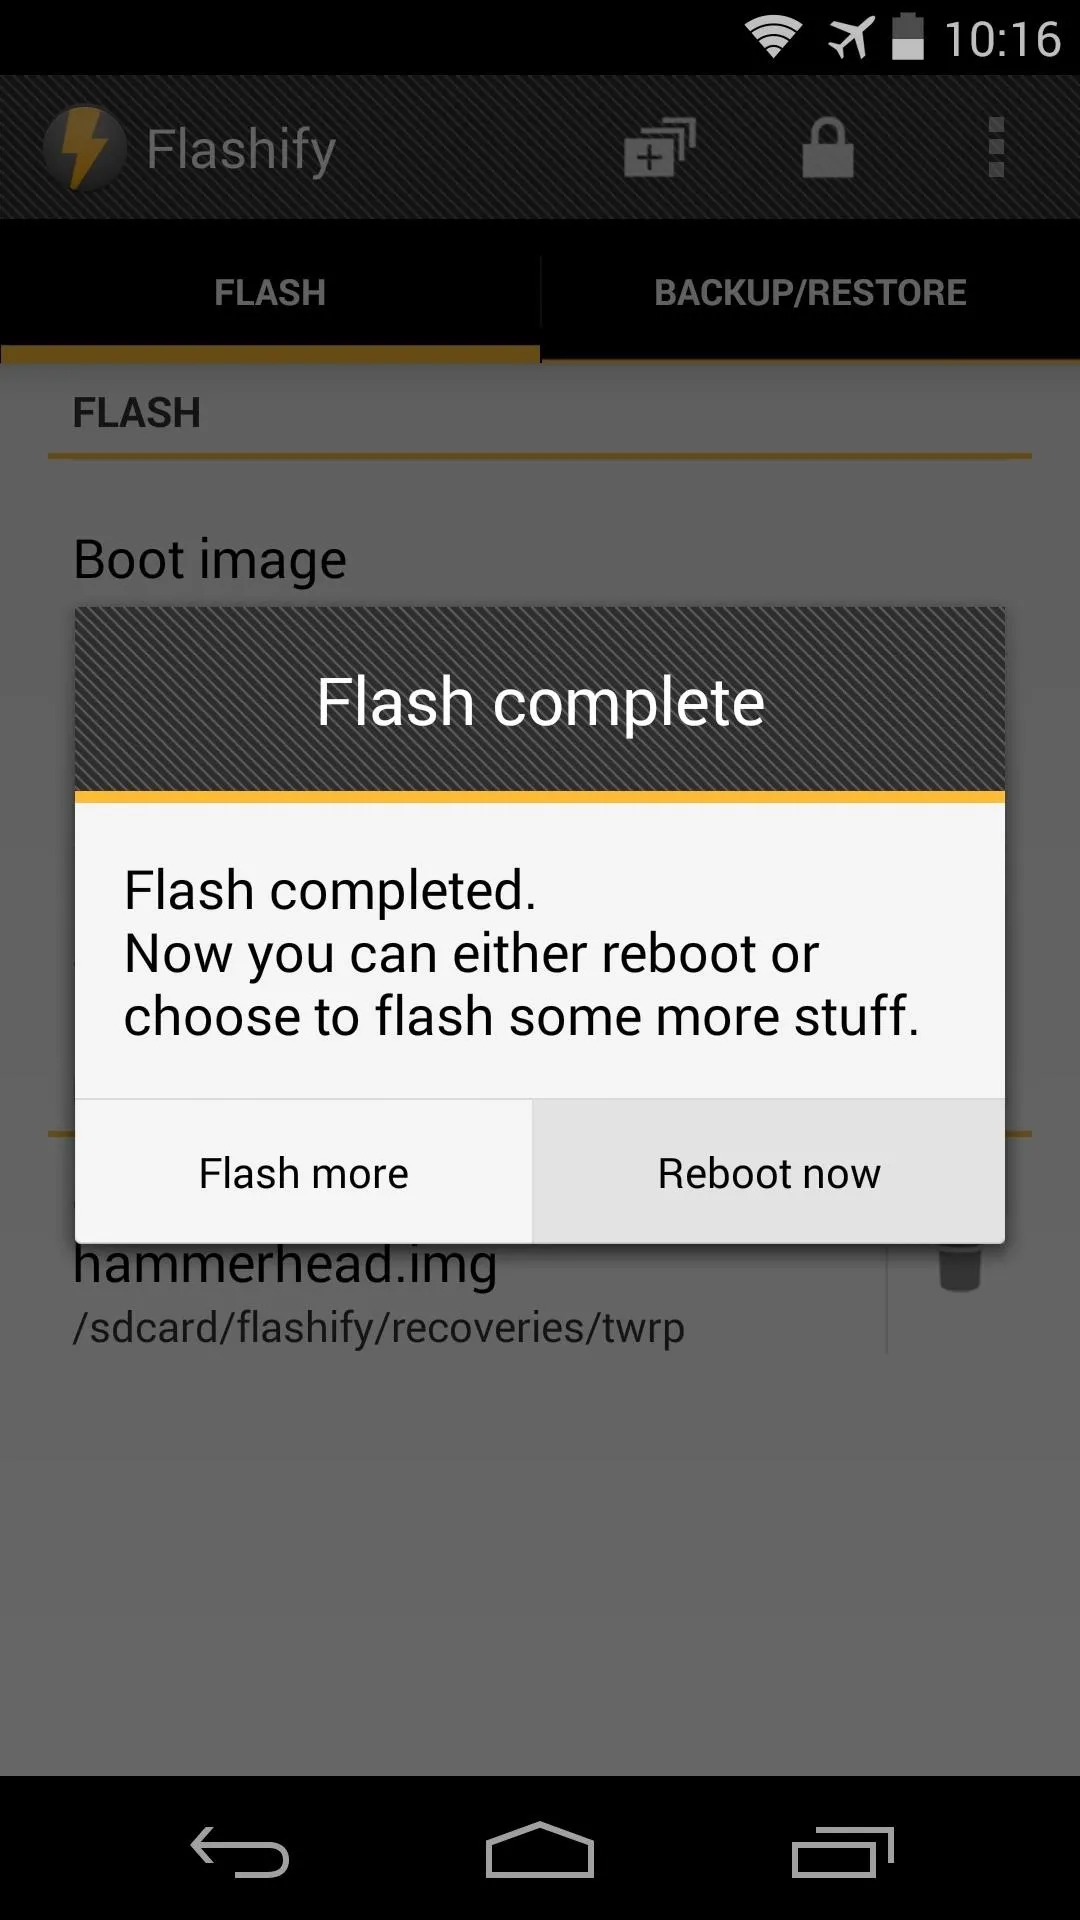Switch to the BACKUP/RESTORE tab
The width and height of the screenshot is (1080, 1920).
810,292
